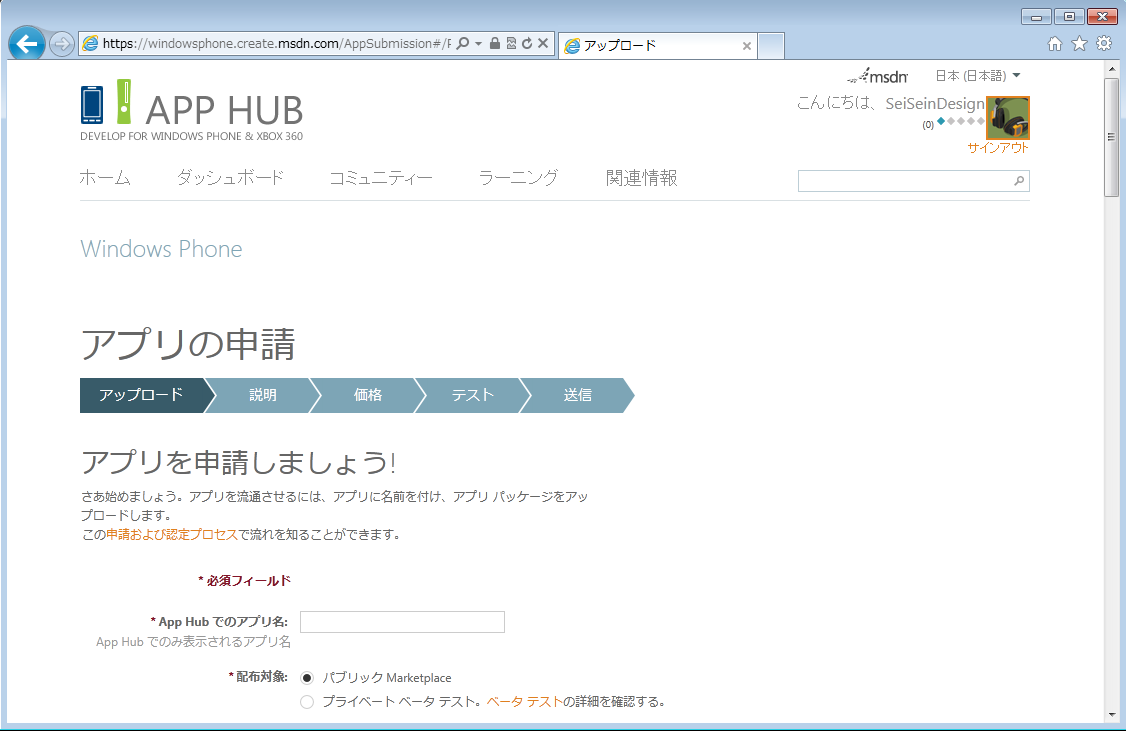1126x731 pixels.
Task: Open the ラーニング menu item
Action: coord(518,177)
